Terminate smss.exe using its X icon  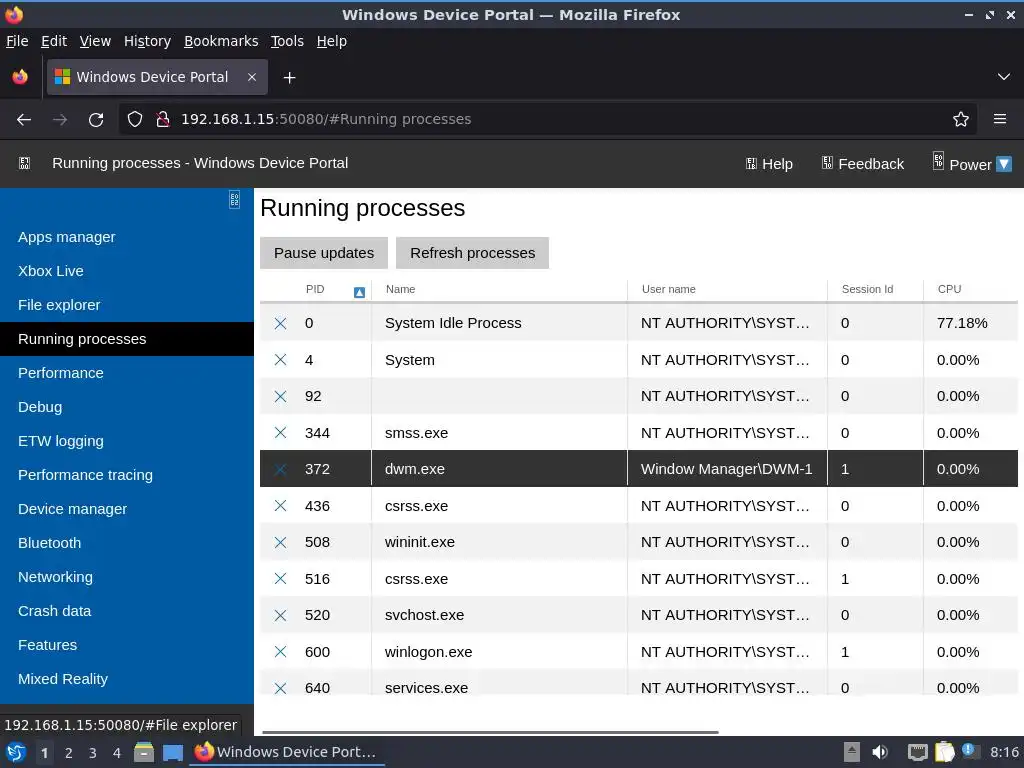pos(280,432)
